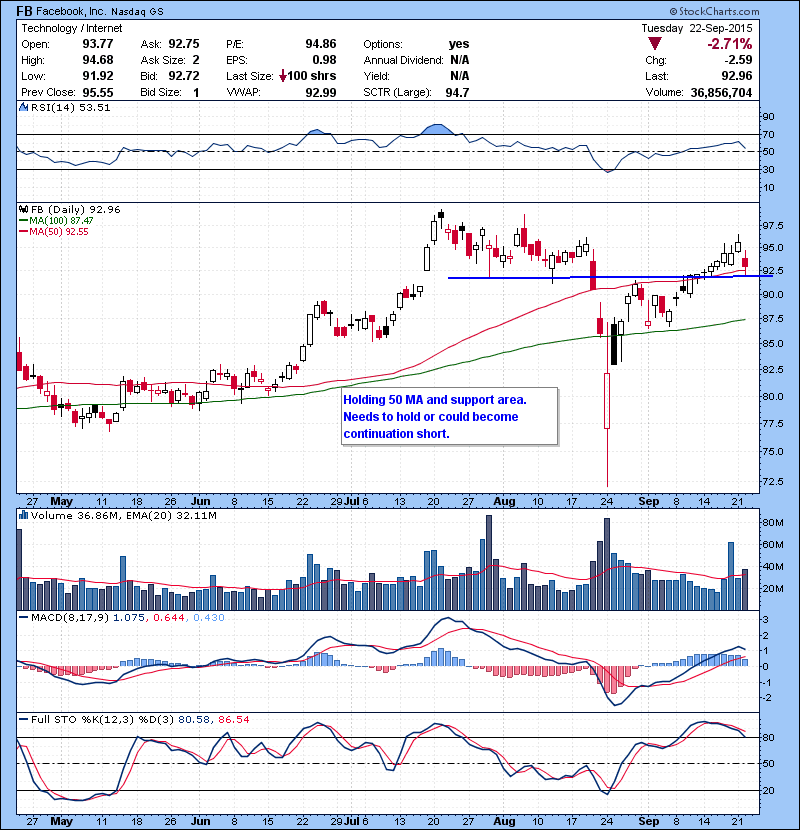The image size is (800, 830).
Task: Click the percent change -2.71%
Action: coord(730,44)
